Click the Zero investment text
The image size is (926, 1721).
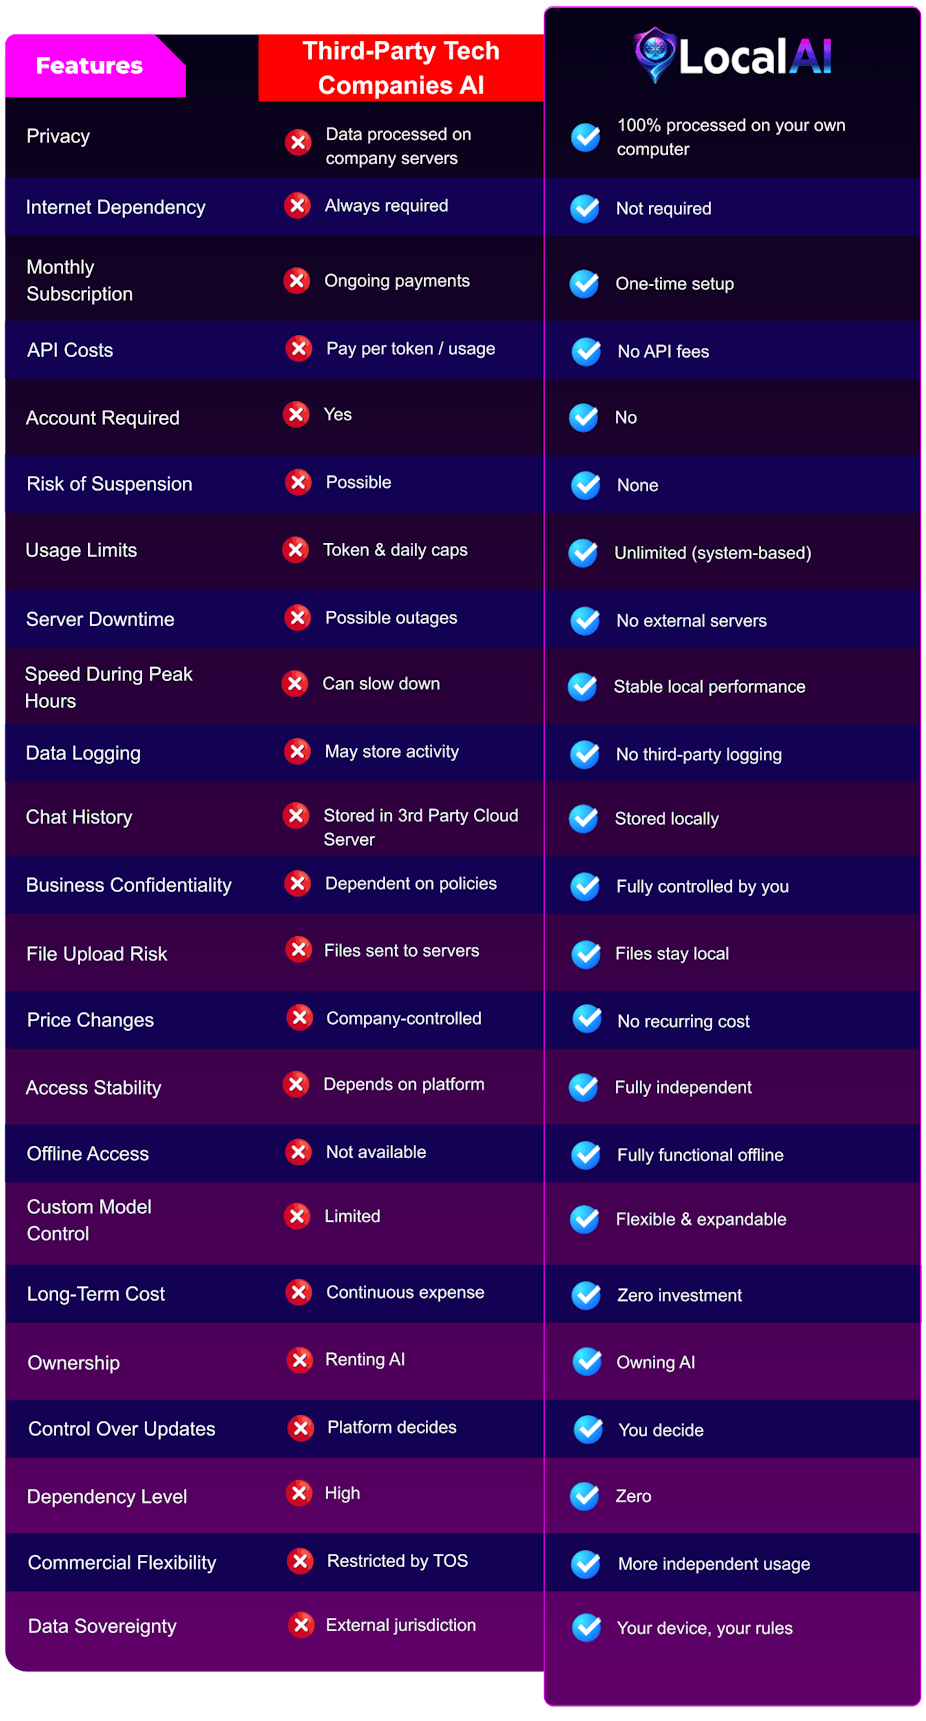[679, 1296]
